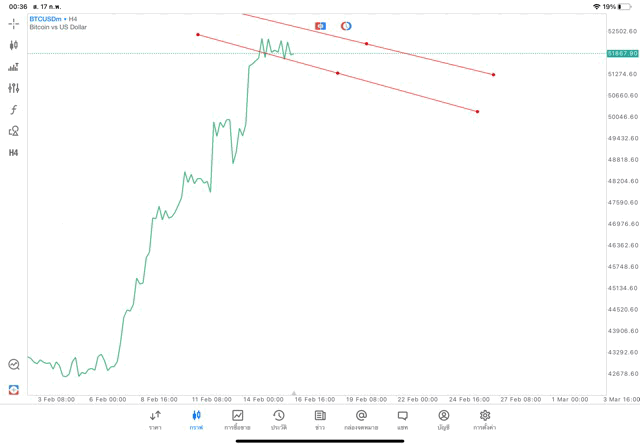Viewport: 640px width, 447px height.
Task: Open the H4 timeframe selector
Action: 14,153
